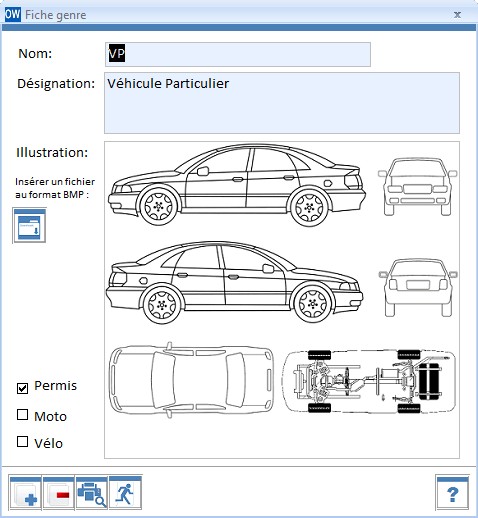Open help with question mark button

click(x=452, y=493)
